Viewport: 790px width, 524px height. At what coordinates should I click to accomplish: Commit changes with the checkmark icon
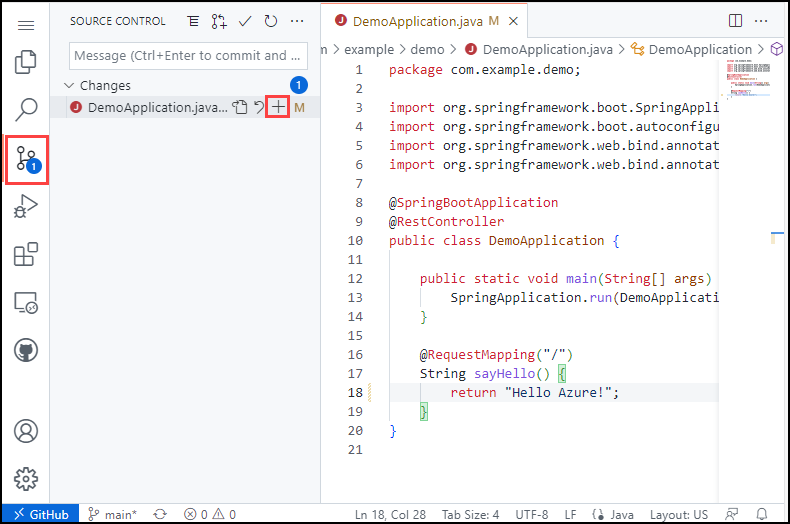[245, 21]
